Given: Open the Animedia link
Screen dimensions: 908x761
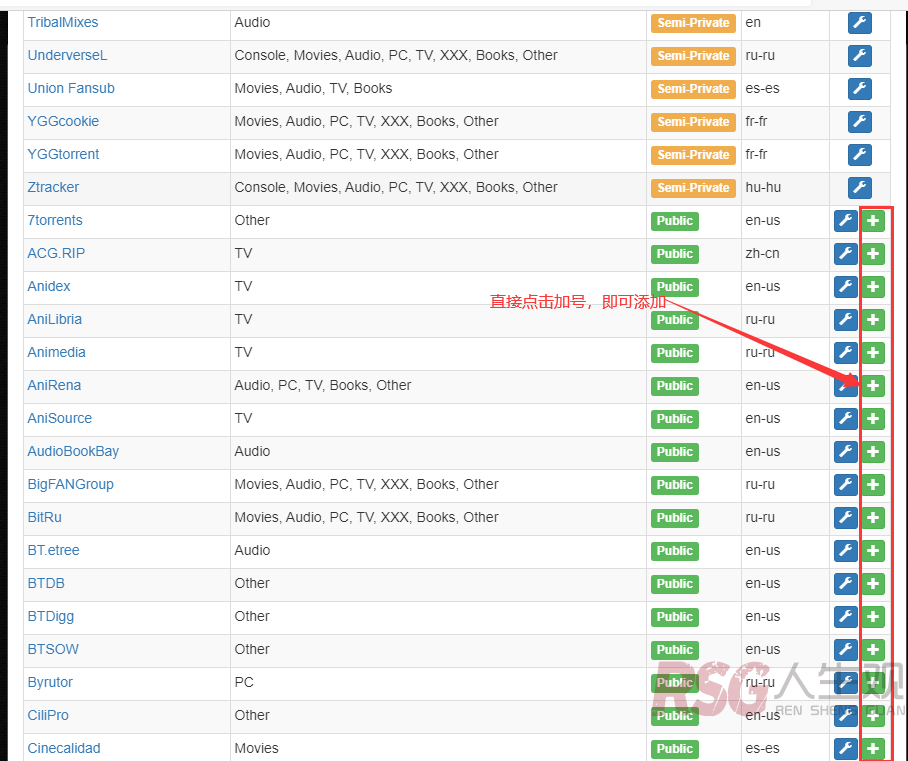Looking at the screenshot, I should click(x=56, y=353).
